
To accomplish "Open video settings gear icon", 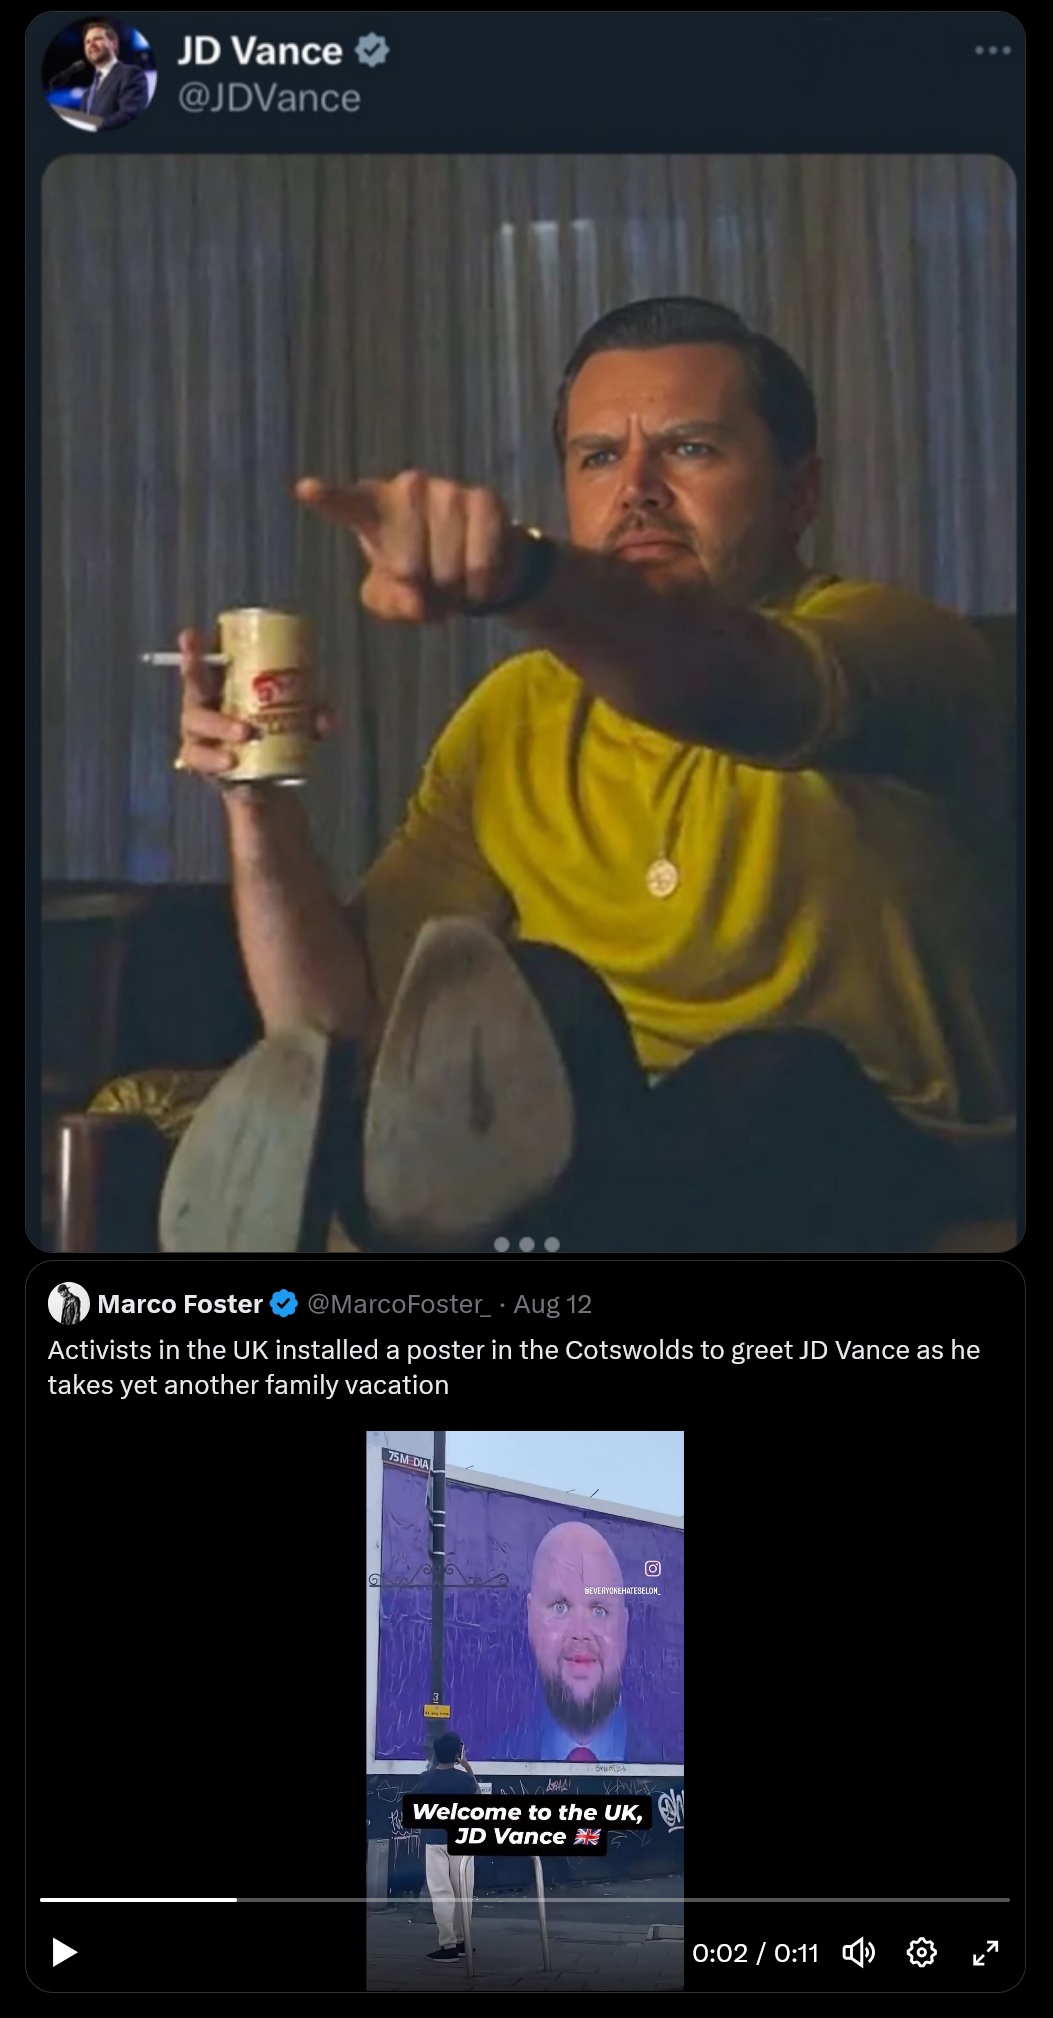I will coord(922,1952).
